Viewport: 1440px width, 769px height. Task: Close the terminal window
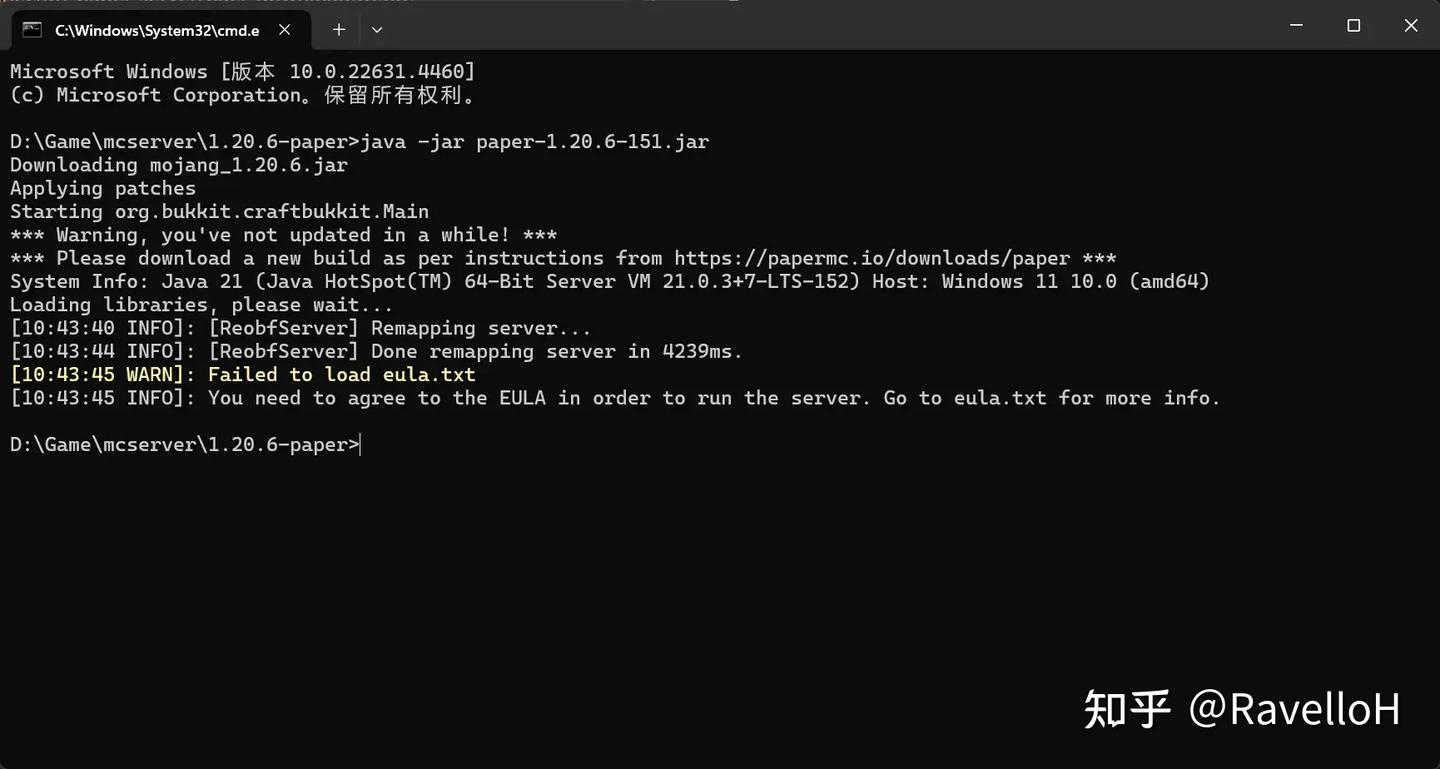[x=1411, y=26]
